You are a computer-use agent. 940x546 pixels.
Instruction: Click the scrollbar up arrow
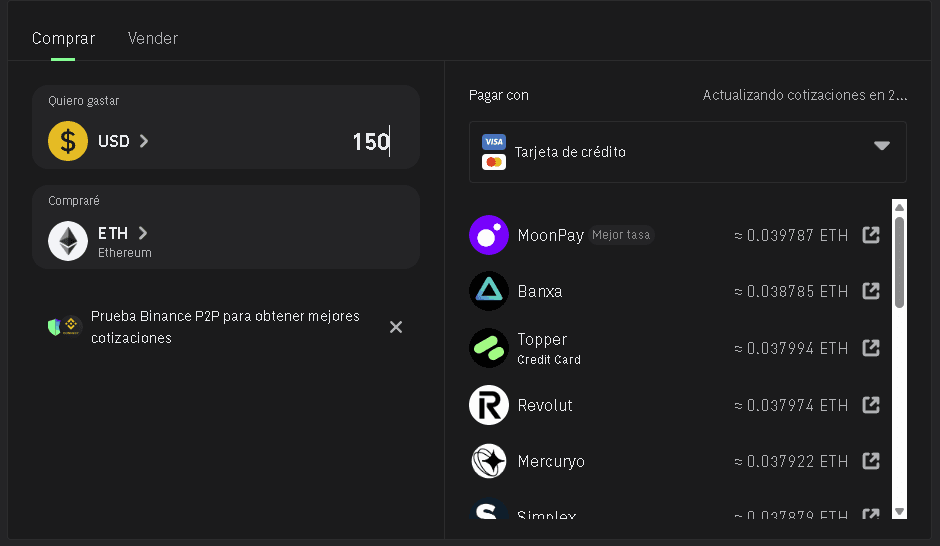[x=899, y=207]
